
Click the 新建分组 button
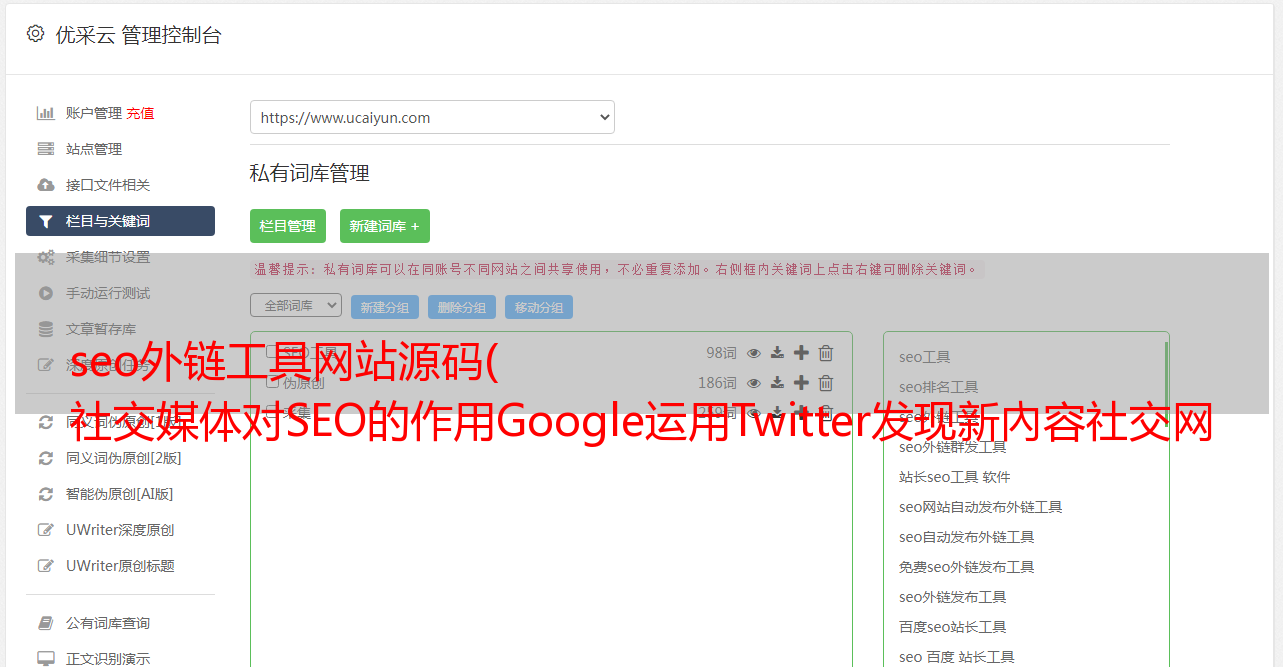pos(385,307)
